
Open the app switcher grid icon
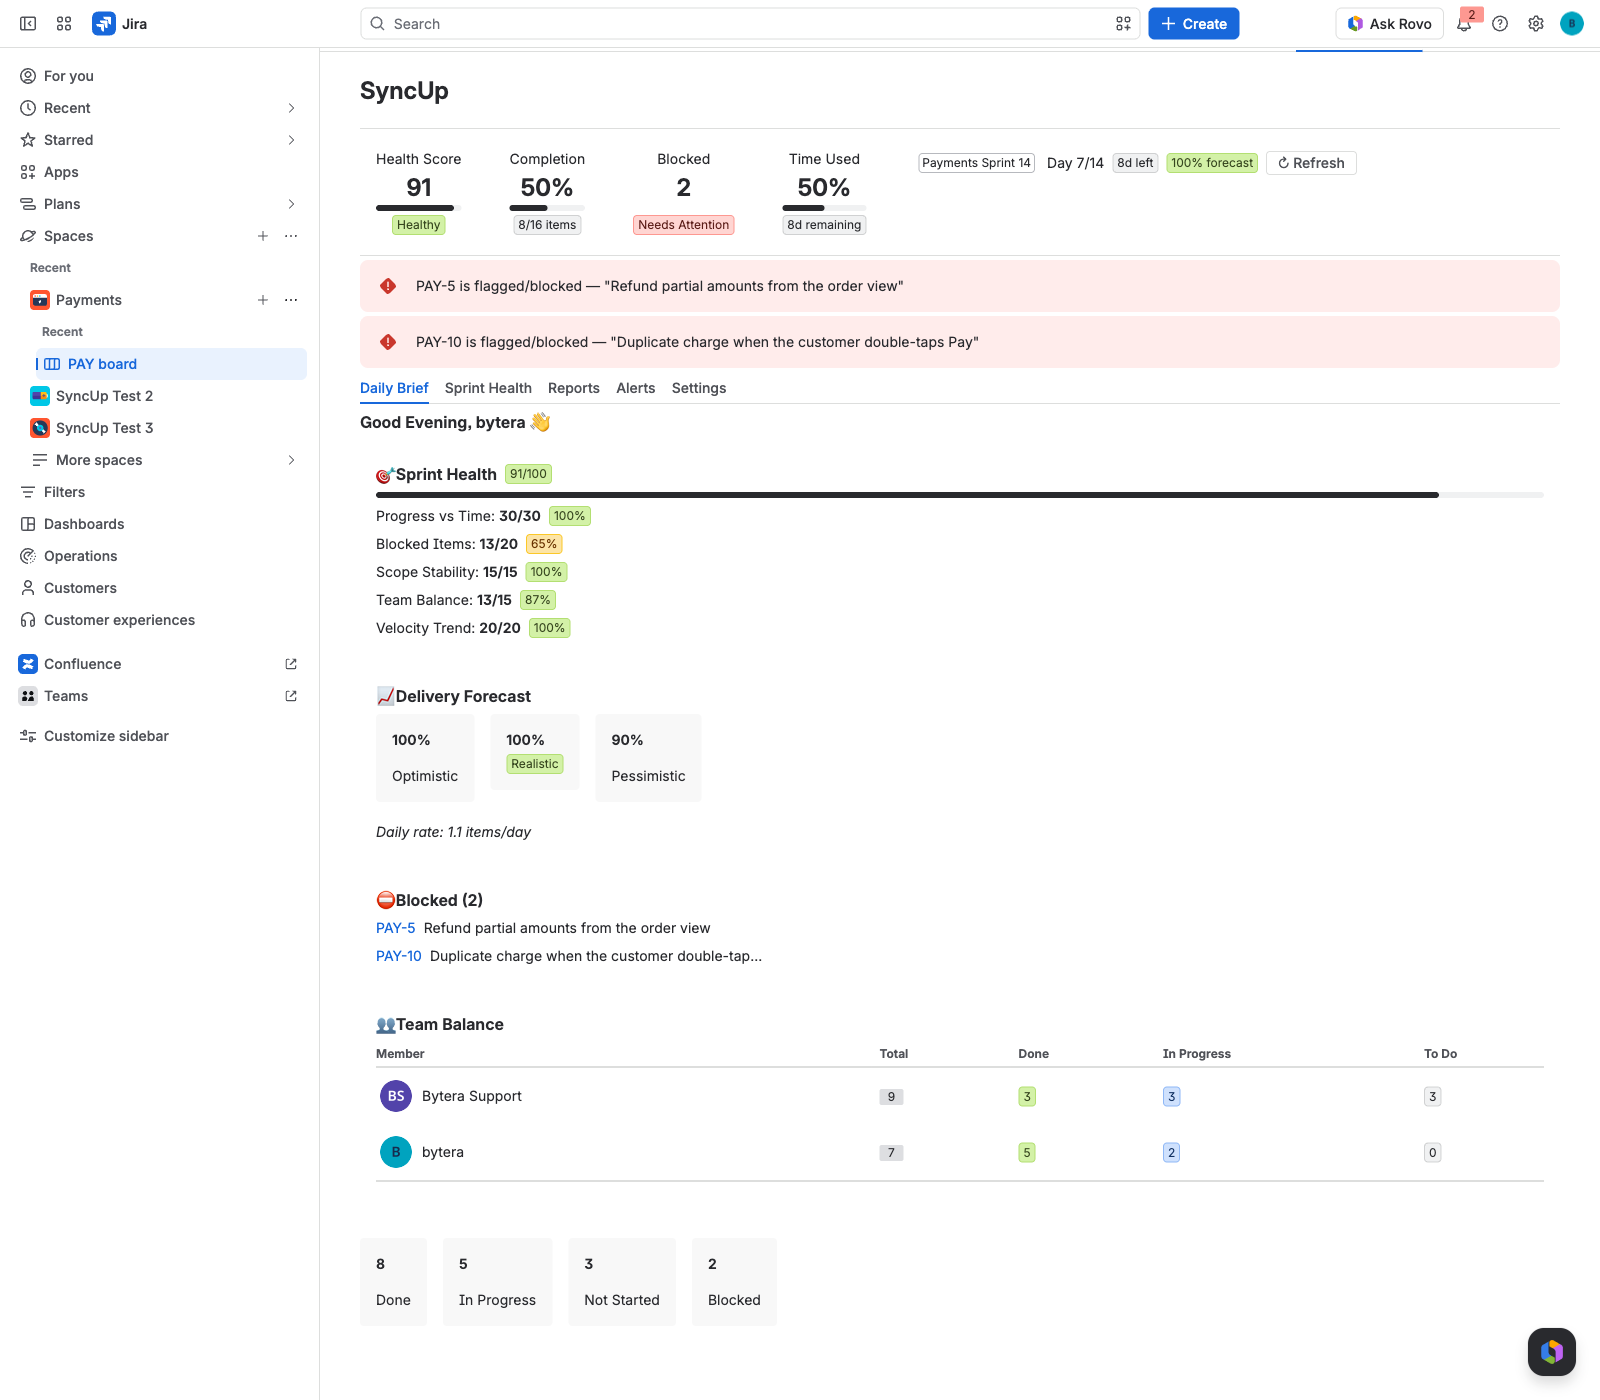(x=64, y=24)
